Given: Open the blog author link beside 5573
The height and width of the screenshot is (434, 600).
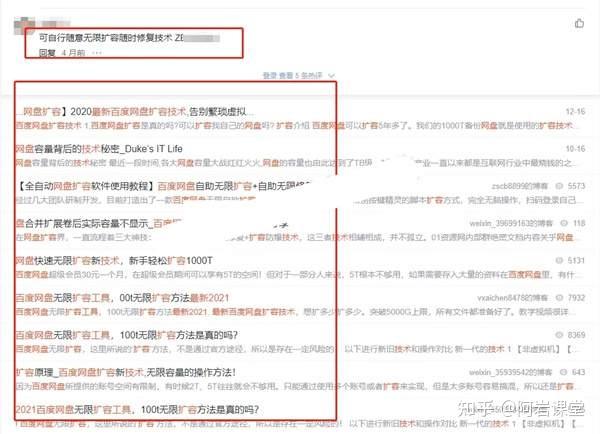Looking at the screenshot, I should click(520, 186).
